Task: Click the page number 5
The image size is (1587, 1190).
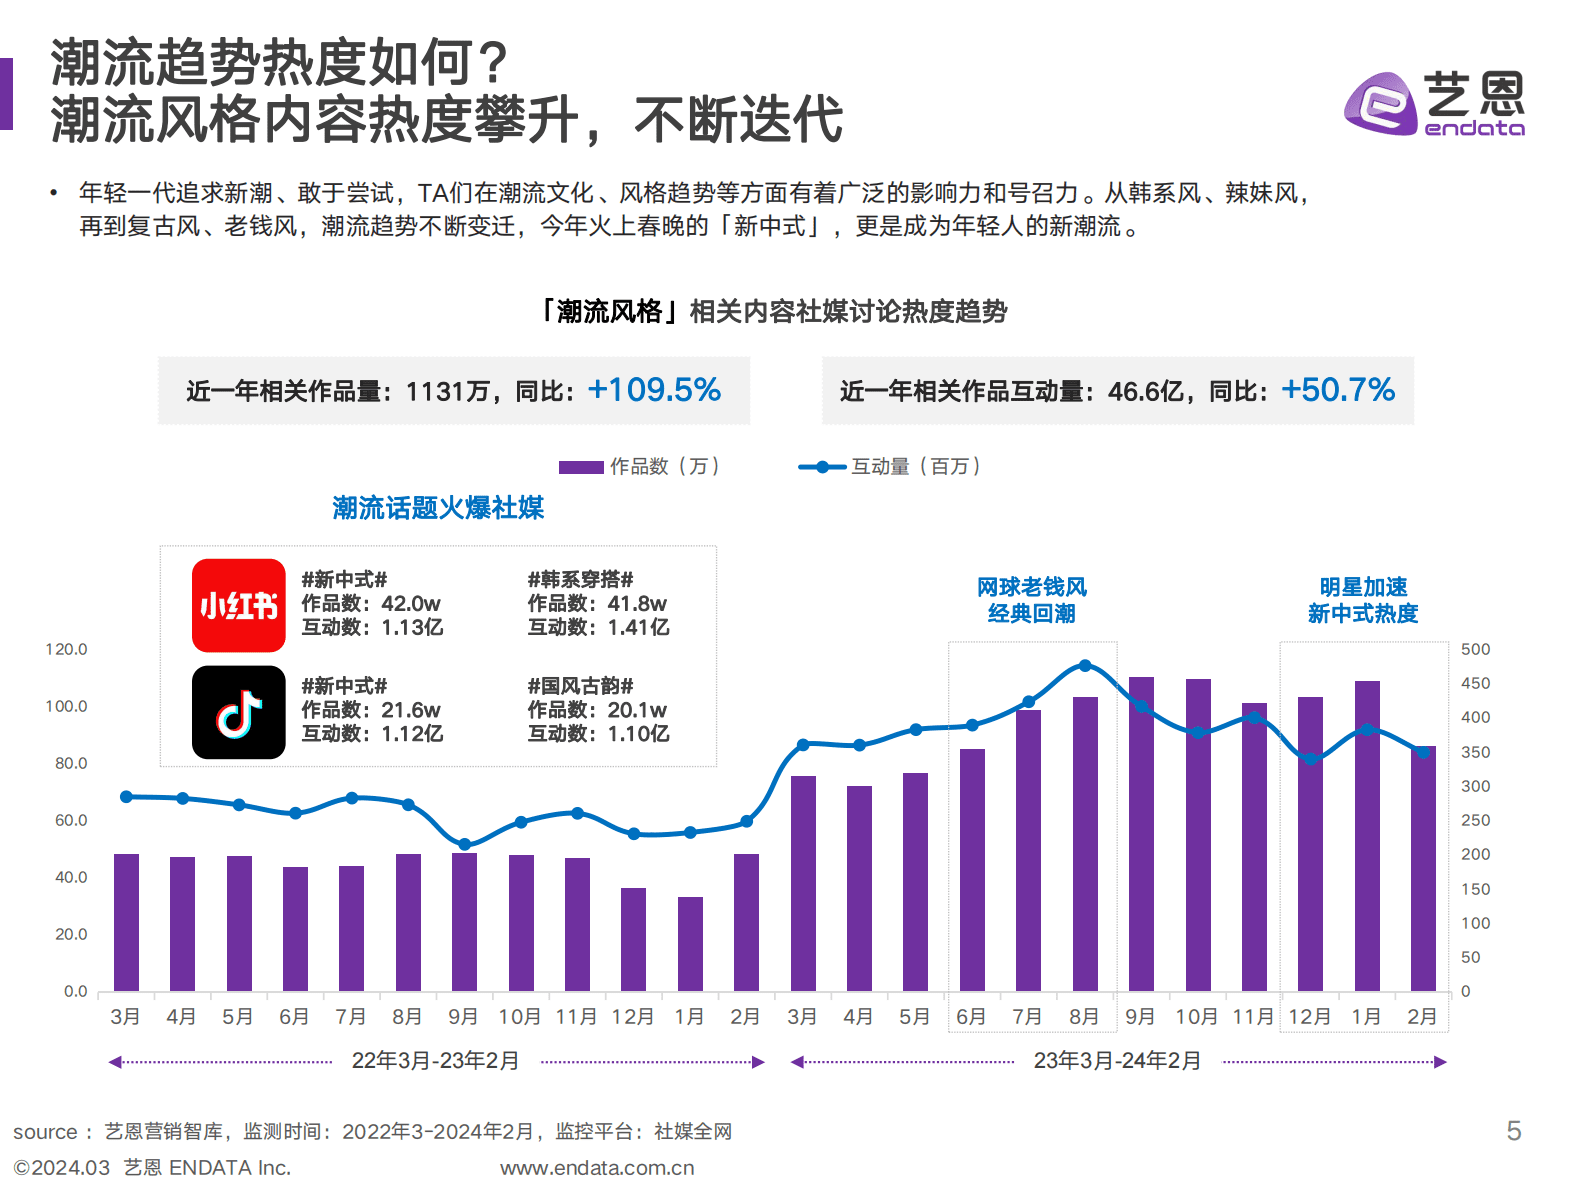Action: (x=1514, y=1131)
